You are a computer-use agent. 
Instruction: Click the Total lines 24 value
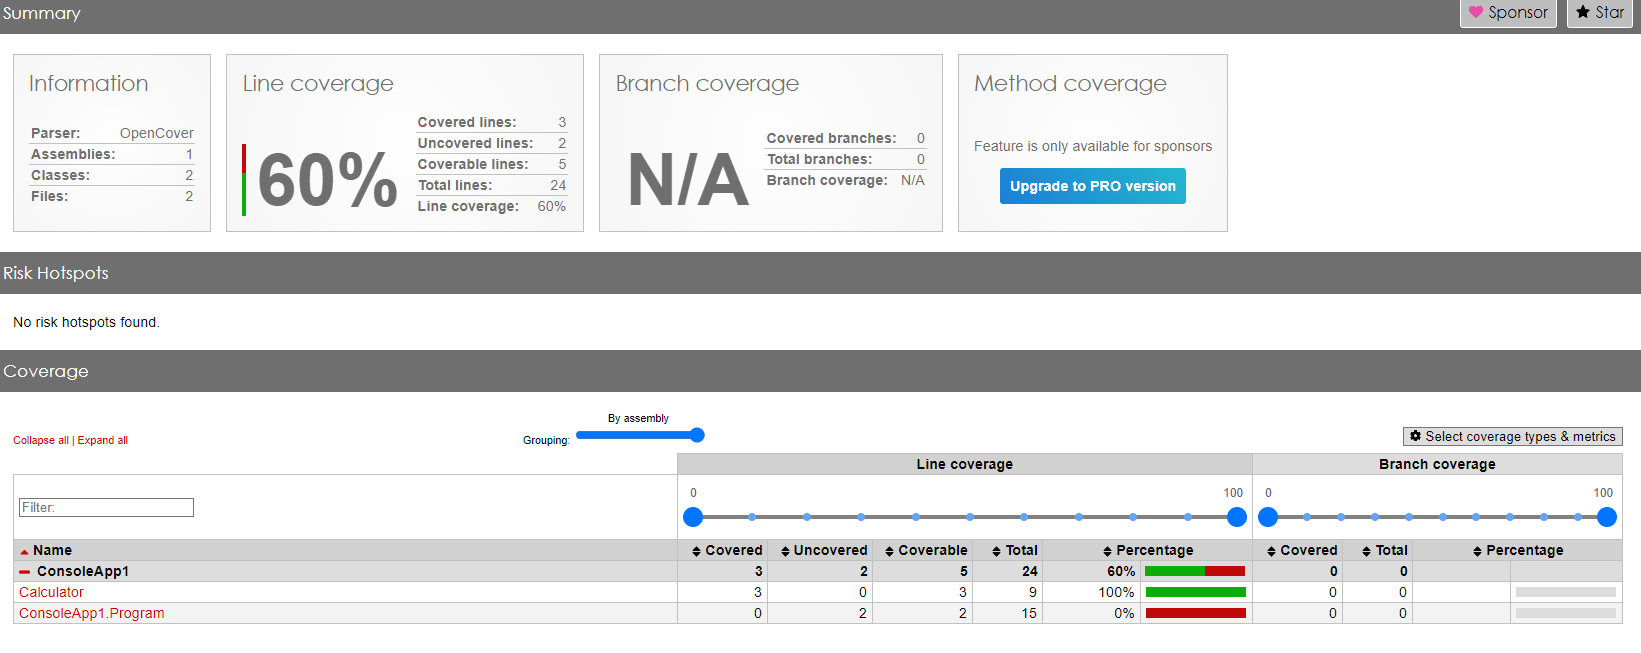click(x=558, y=185)
